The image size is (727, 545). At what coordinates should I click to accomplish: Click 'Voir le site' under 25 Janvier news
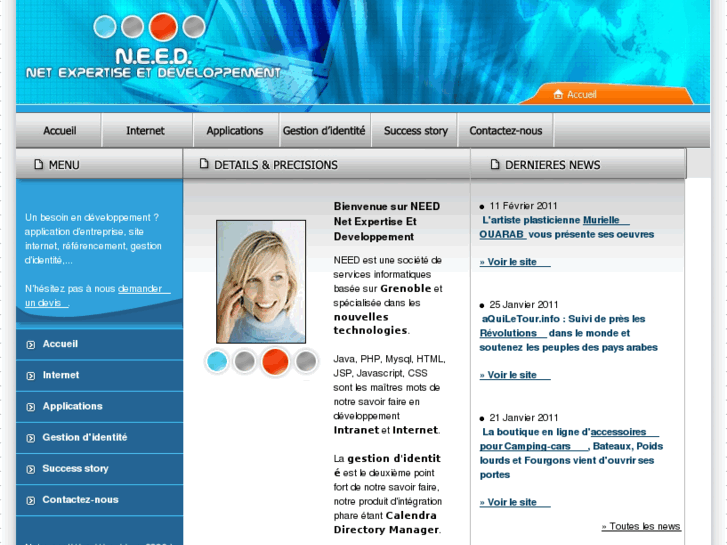pos(515,375)
